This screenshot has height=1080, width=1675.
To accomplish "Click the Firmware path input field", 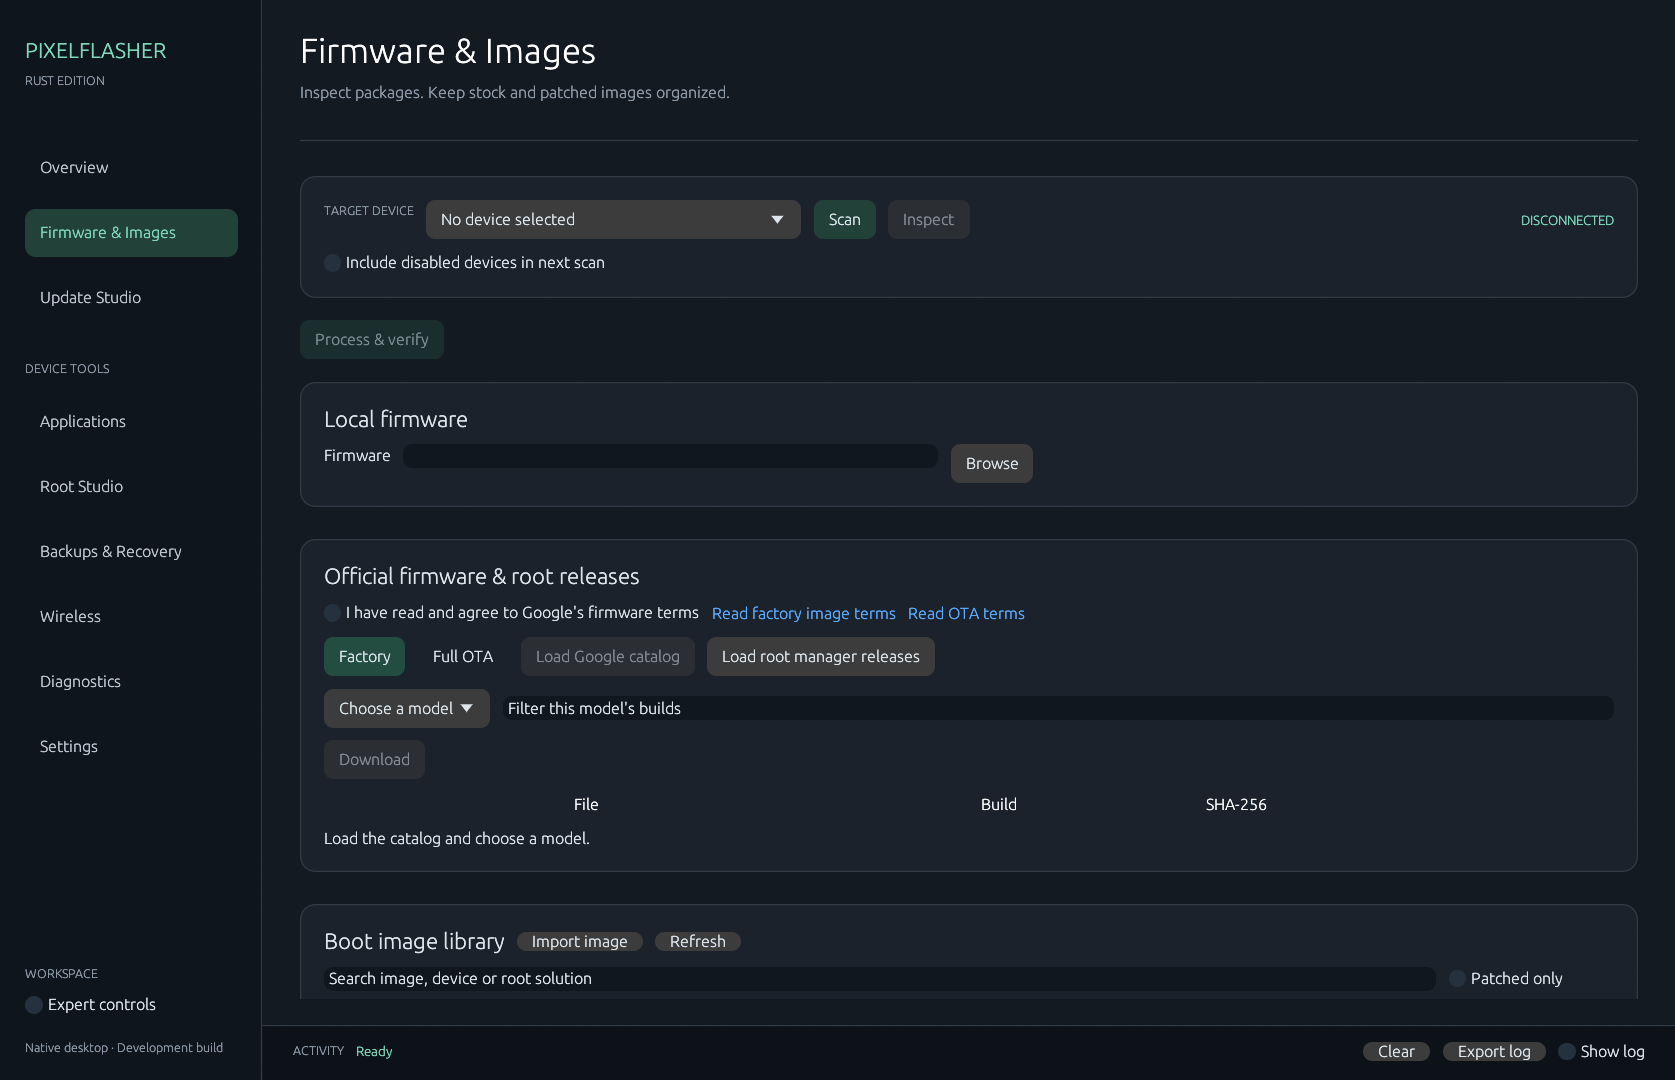I will (670, 456).
